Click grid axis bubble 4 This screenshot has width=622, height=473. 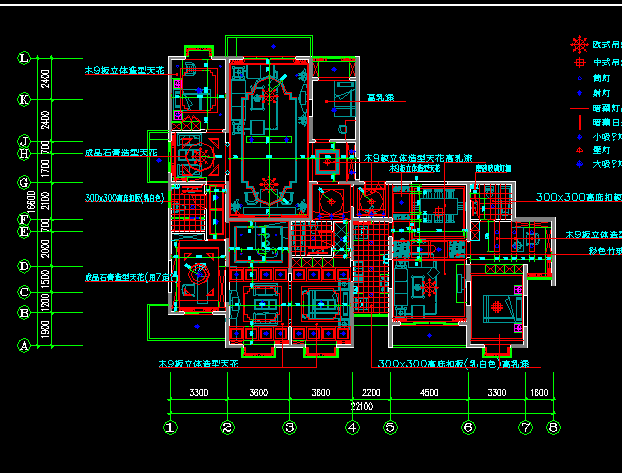pyautogui.click(x=352, y=427)
